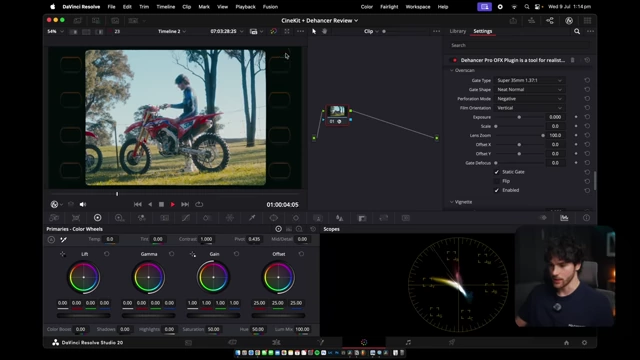Open the Color Wheels palette icon
This screenshot has width=640, height=360.
click(x=97, y=218)
